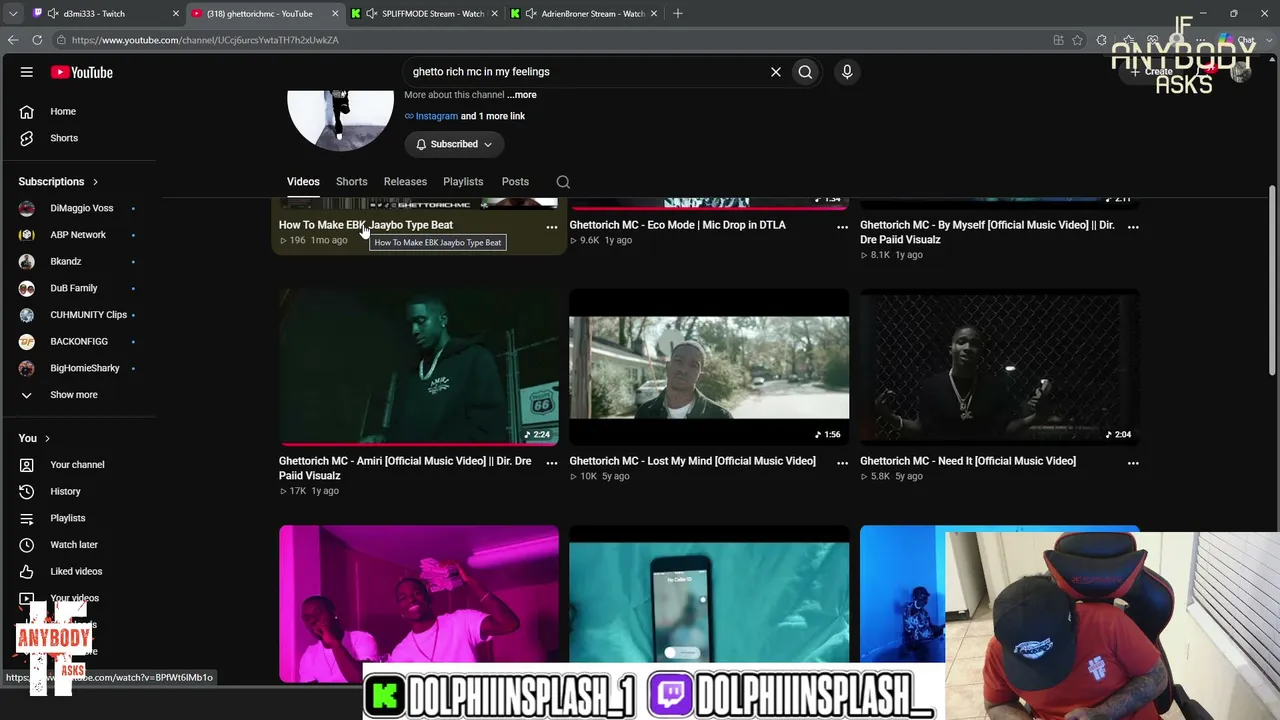Click the browser address bar URL
1280x720 pixels.
coord(205,40)
